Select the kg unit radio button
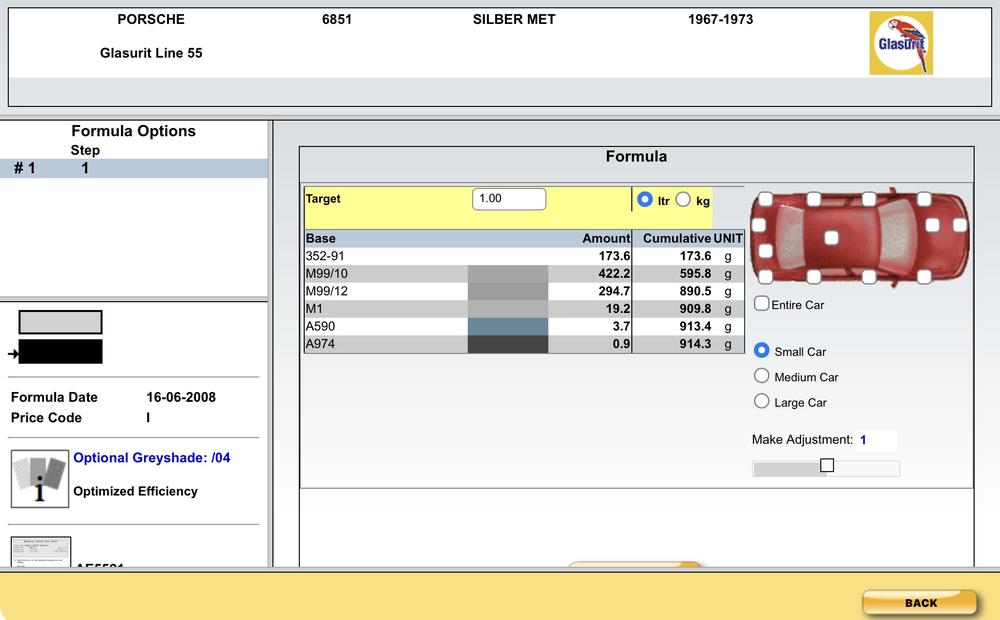Viewport: 1000px width, 620px height. click(x=683, y=200)
